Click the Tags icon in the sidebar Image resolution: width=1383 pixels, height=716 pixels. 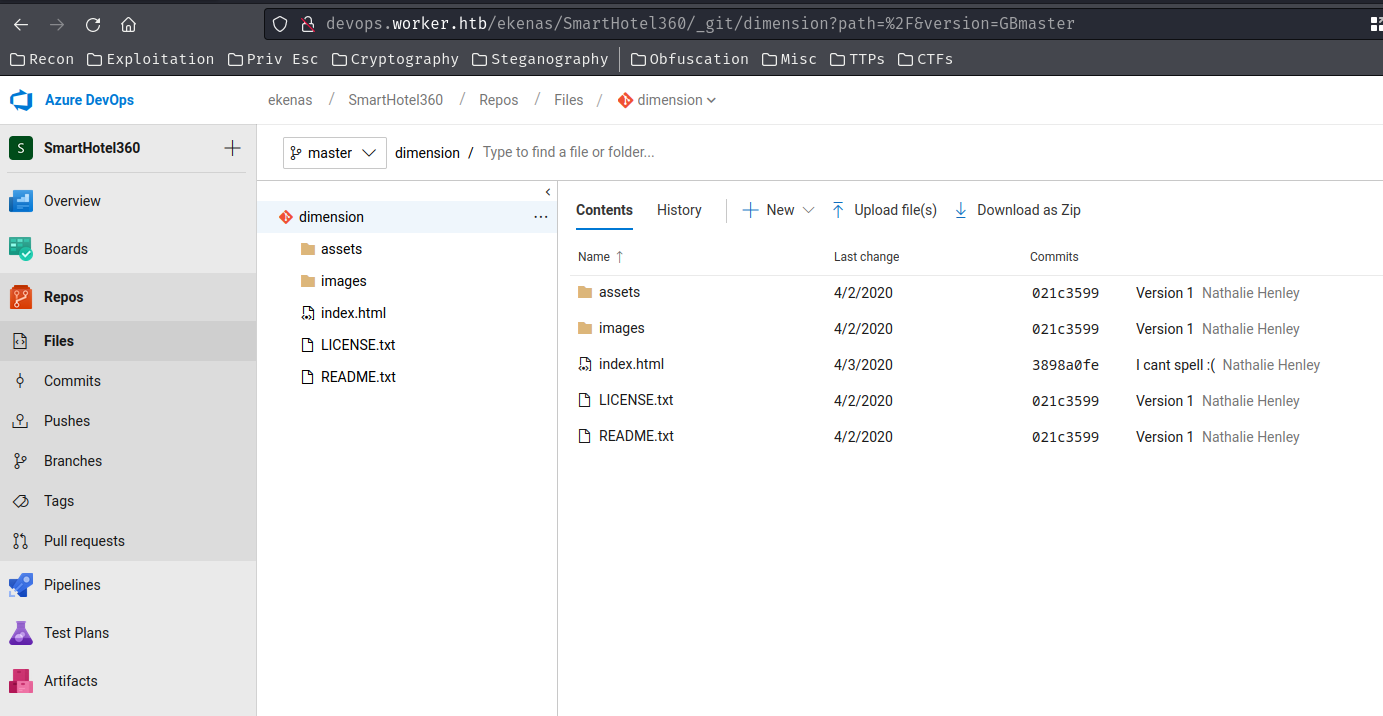[x=20, y=501]
